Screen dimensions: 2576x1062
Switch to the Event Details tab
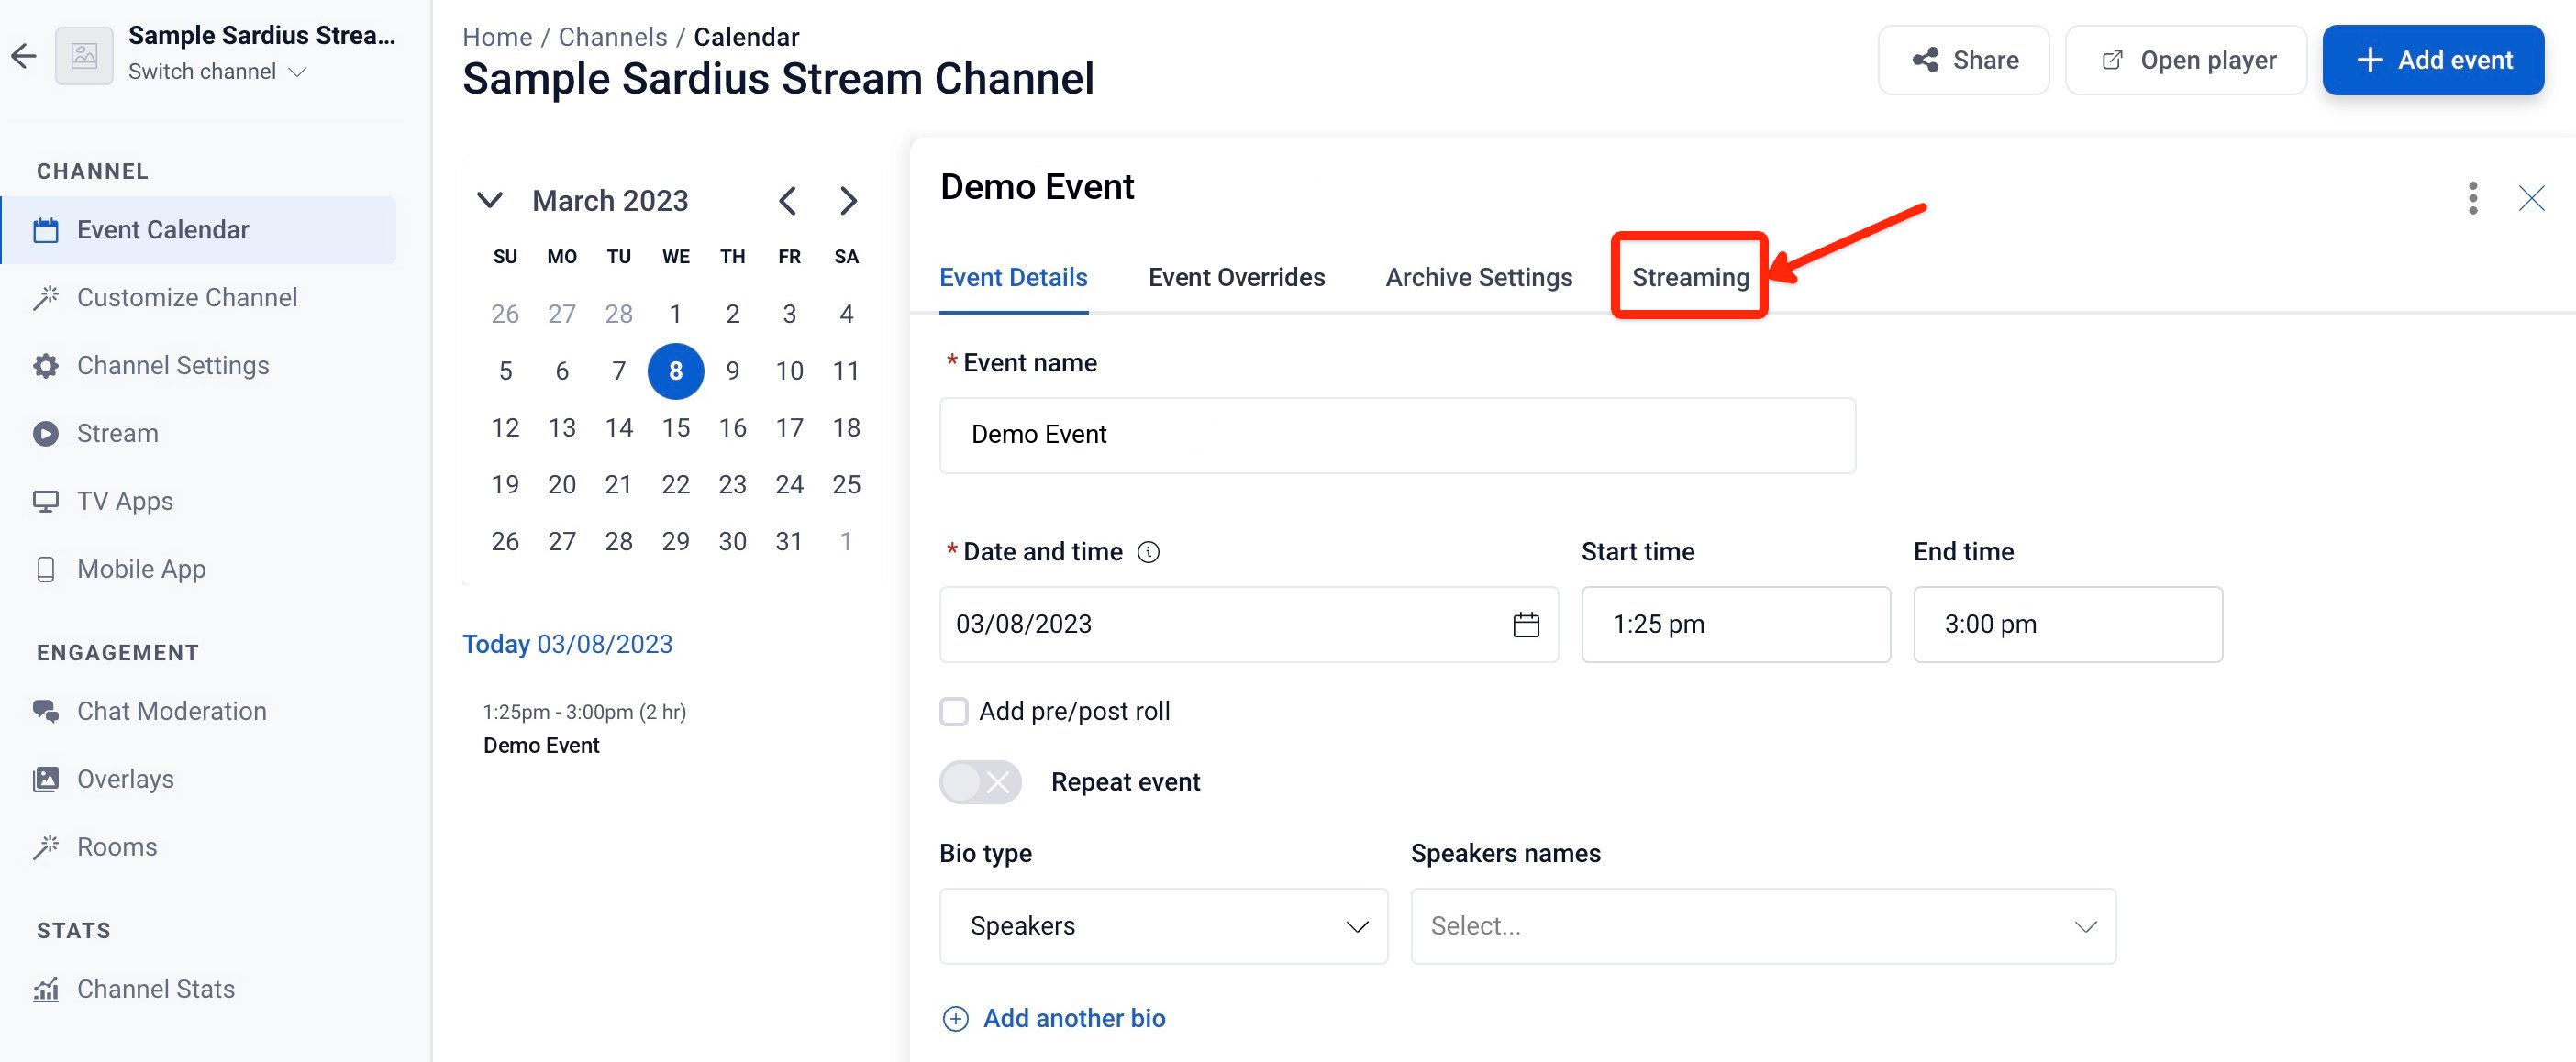click(1013, 278)
